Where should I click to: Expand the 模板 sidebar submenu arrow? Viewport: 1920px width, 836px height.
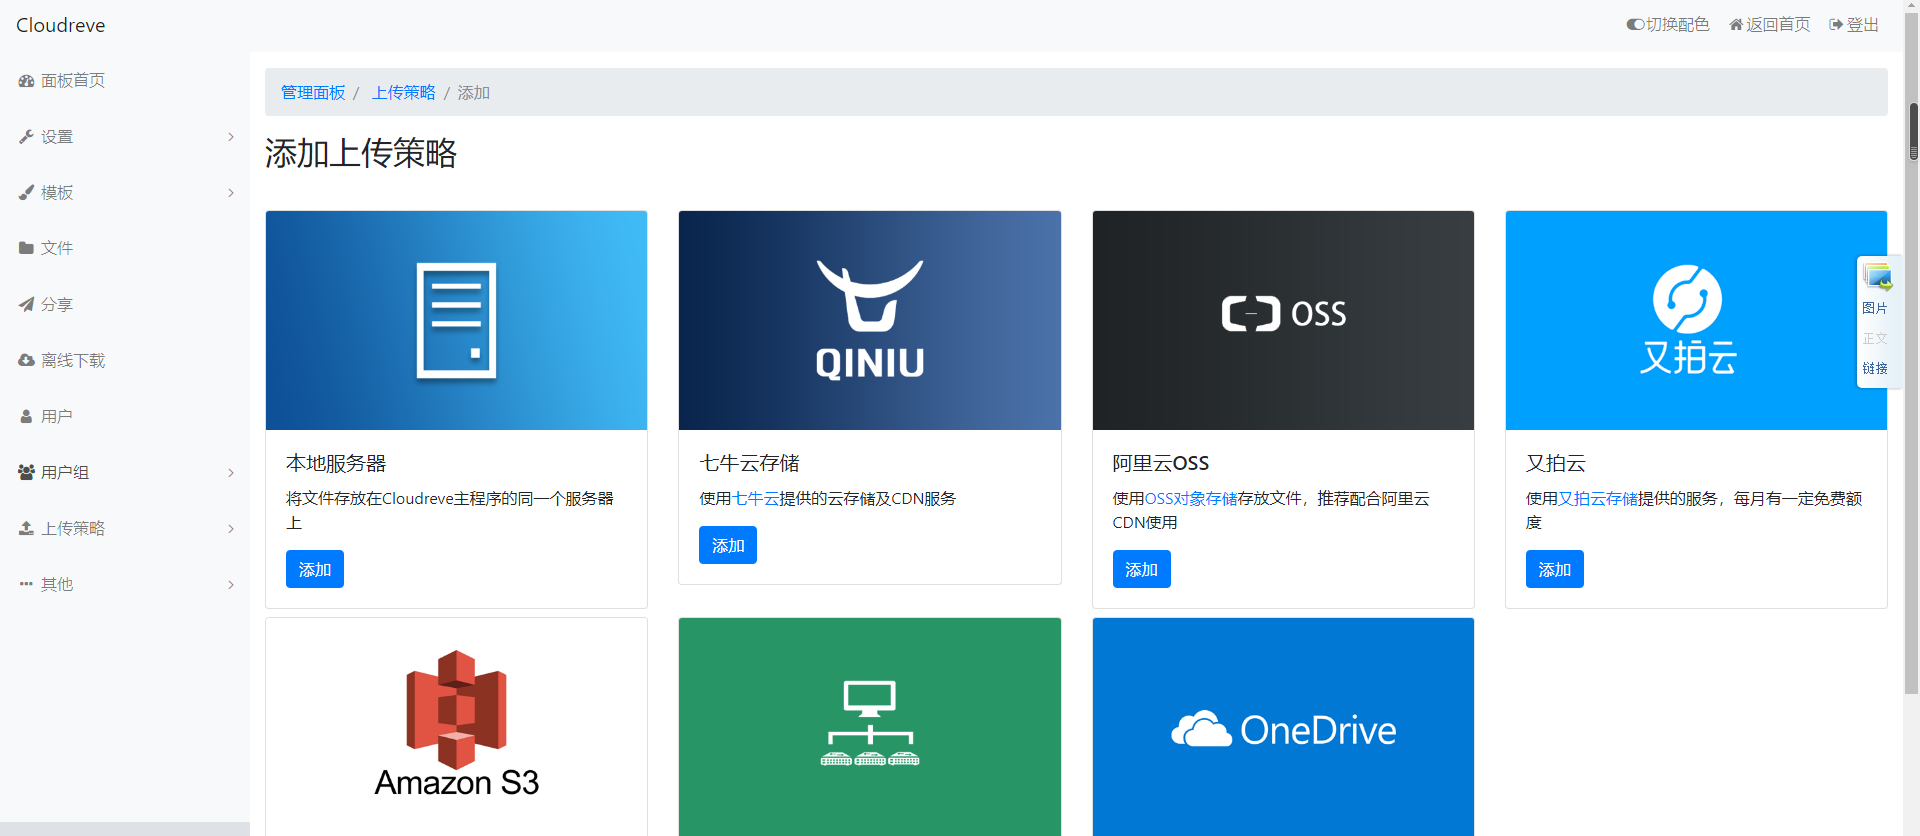[x=231, y=193]
